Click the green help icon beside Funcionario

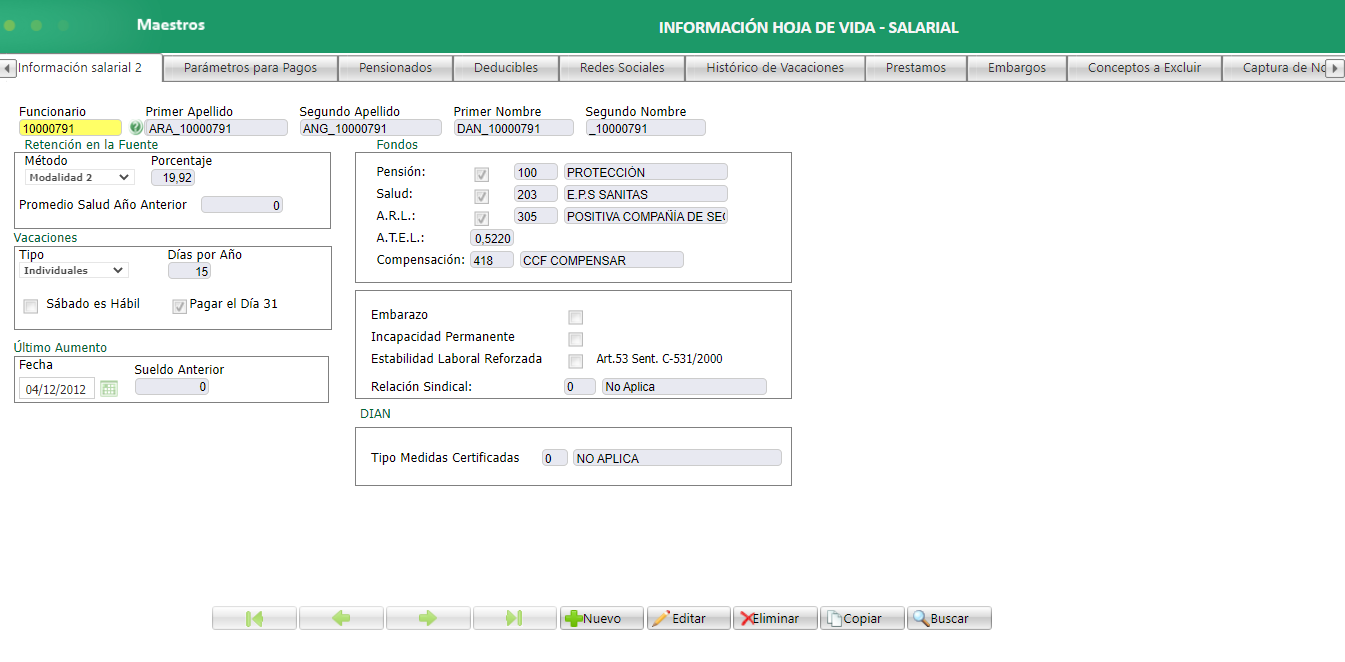tap(134, 127)
